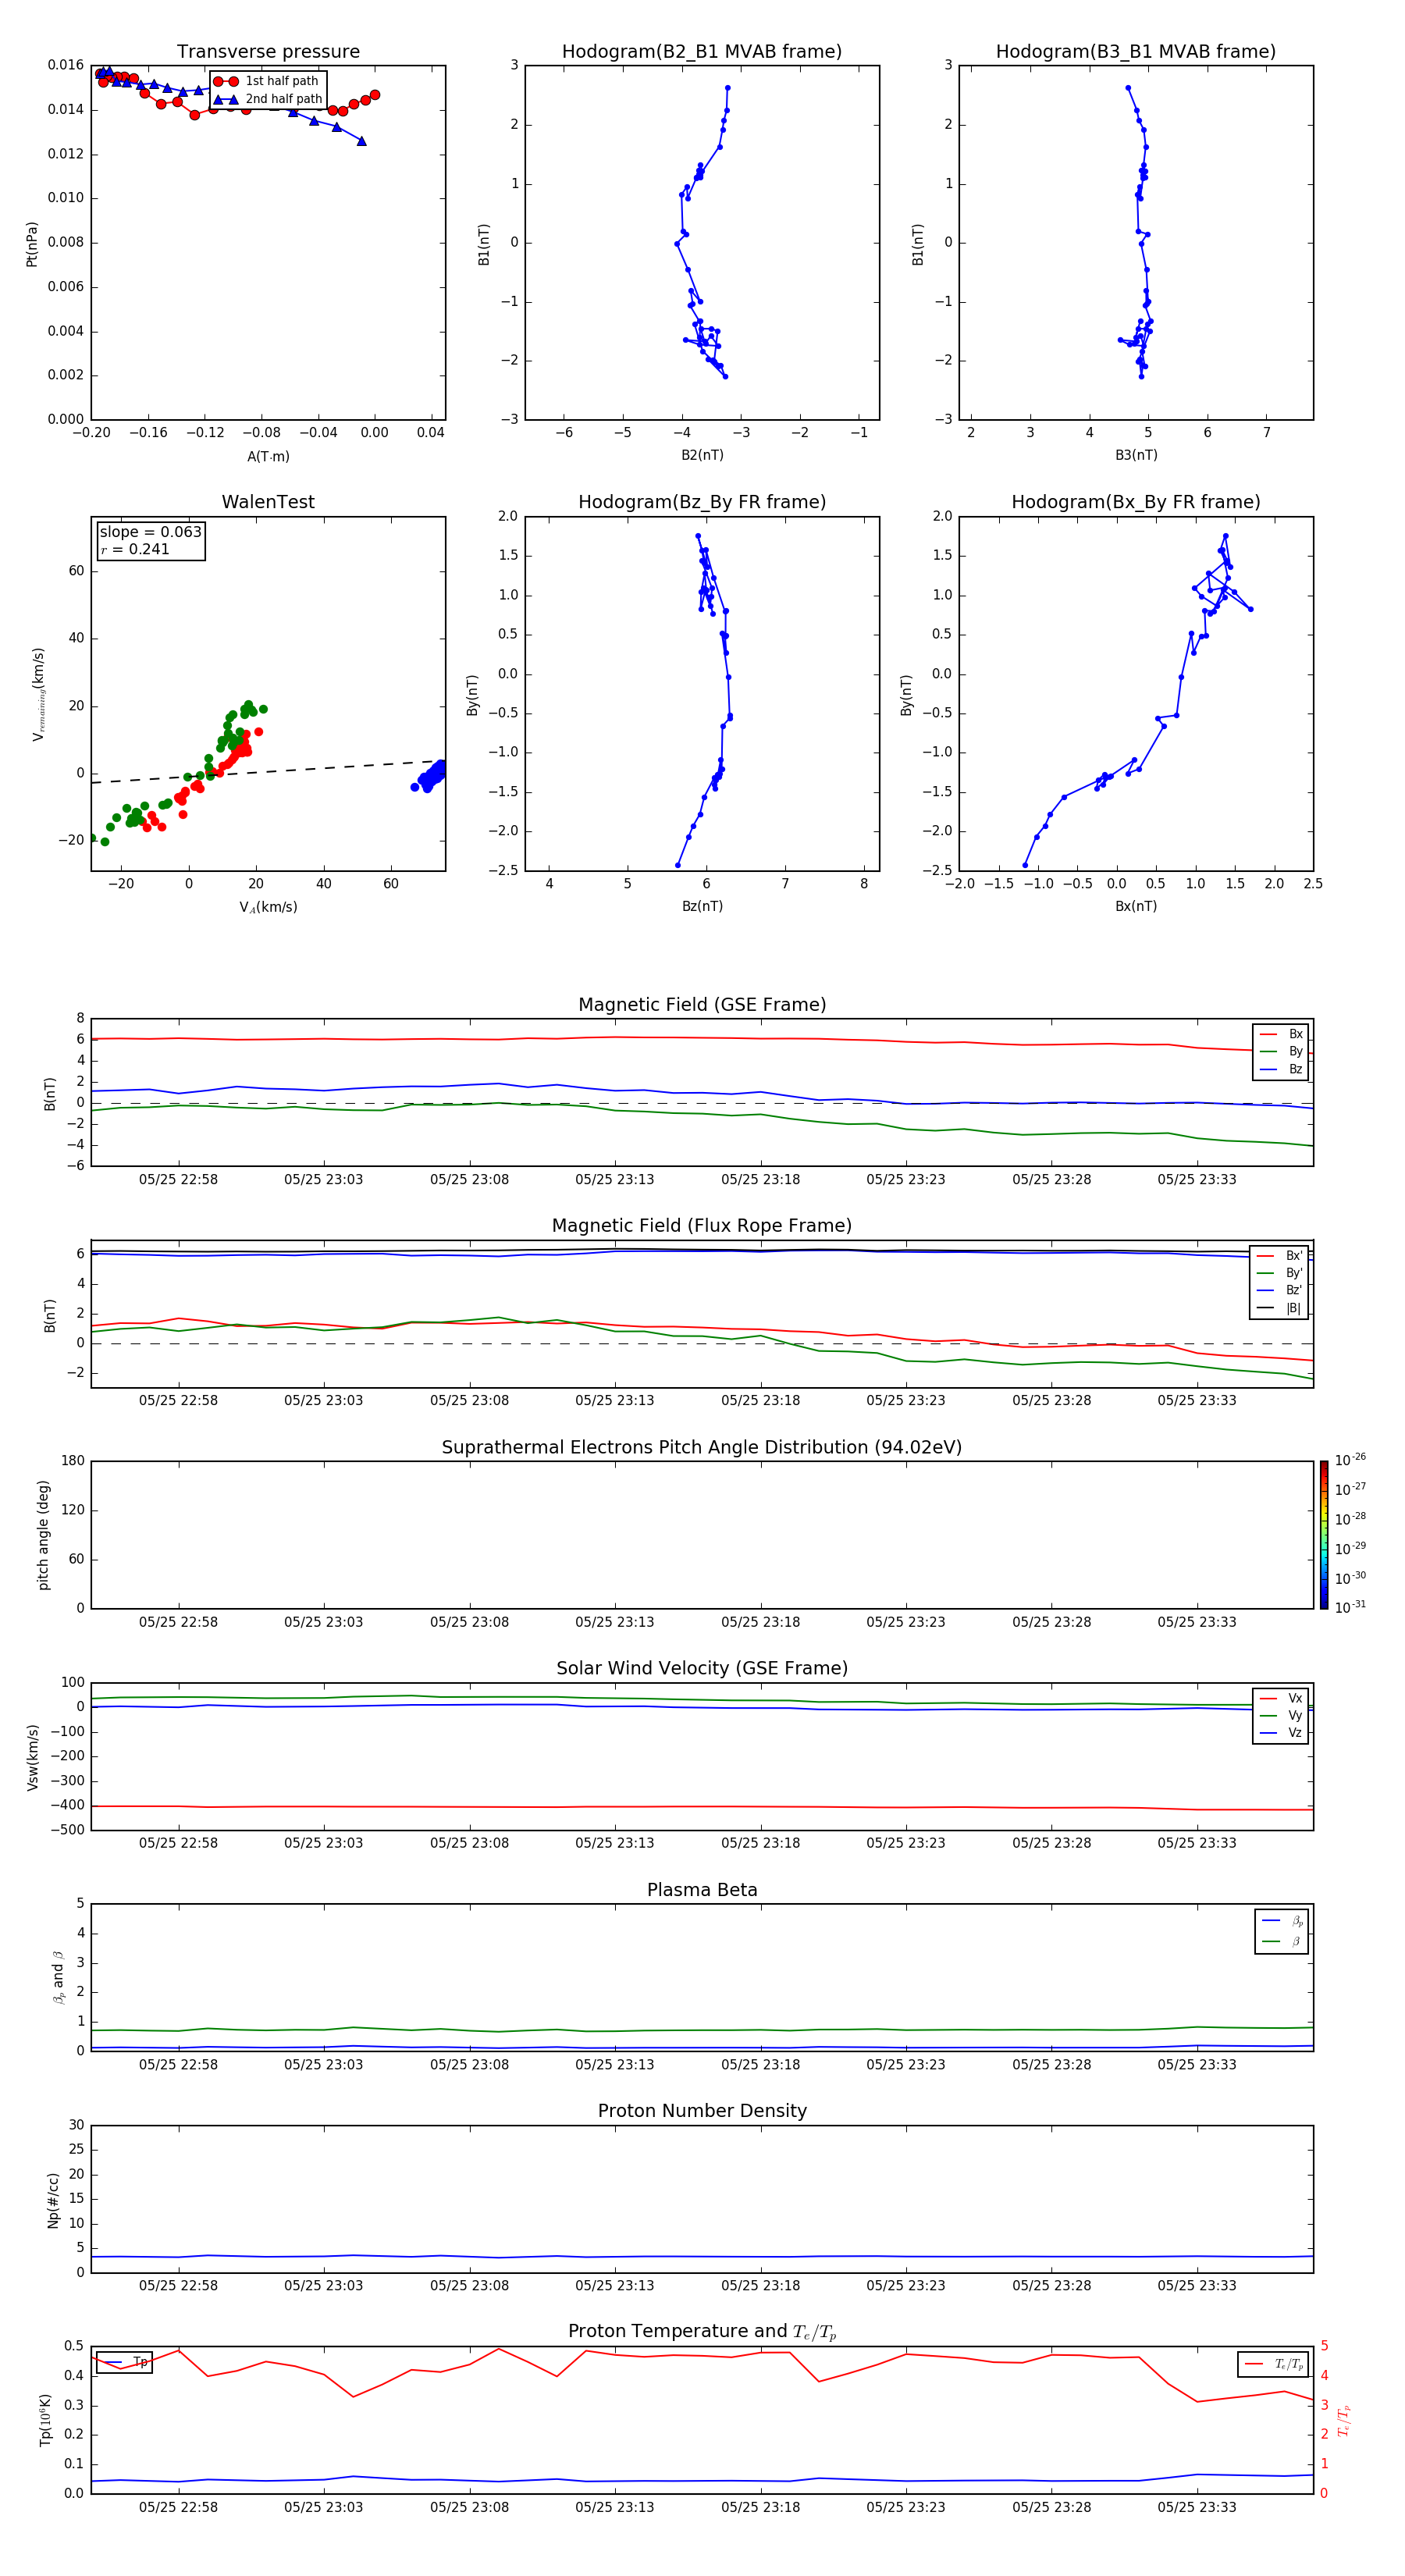Click the 'Hodogram(B3_B1 MVAB frame)' title
Viewport: 1405px width, 2576px height.
point(1136,51)
